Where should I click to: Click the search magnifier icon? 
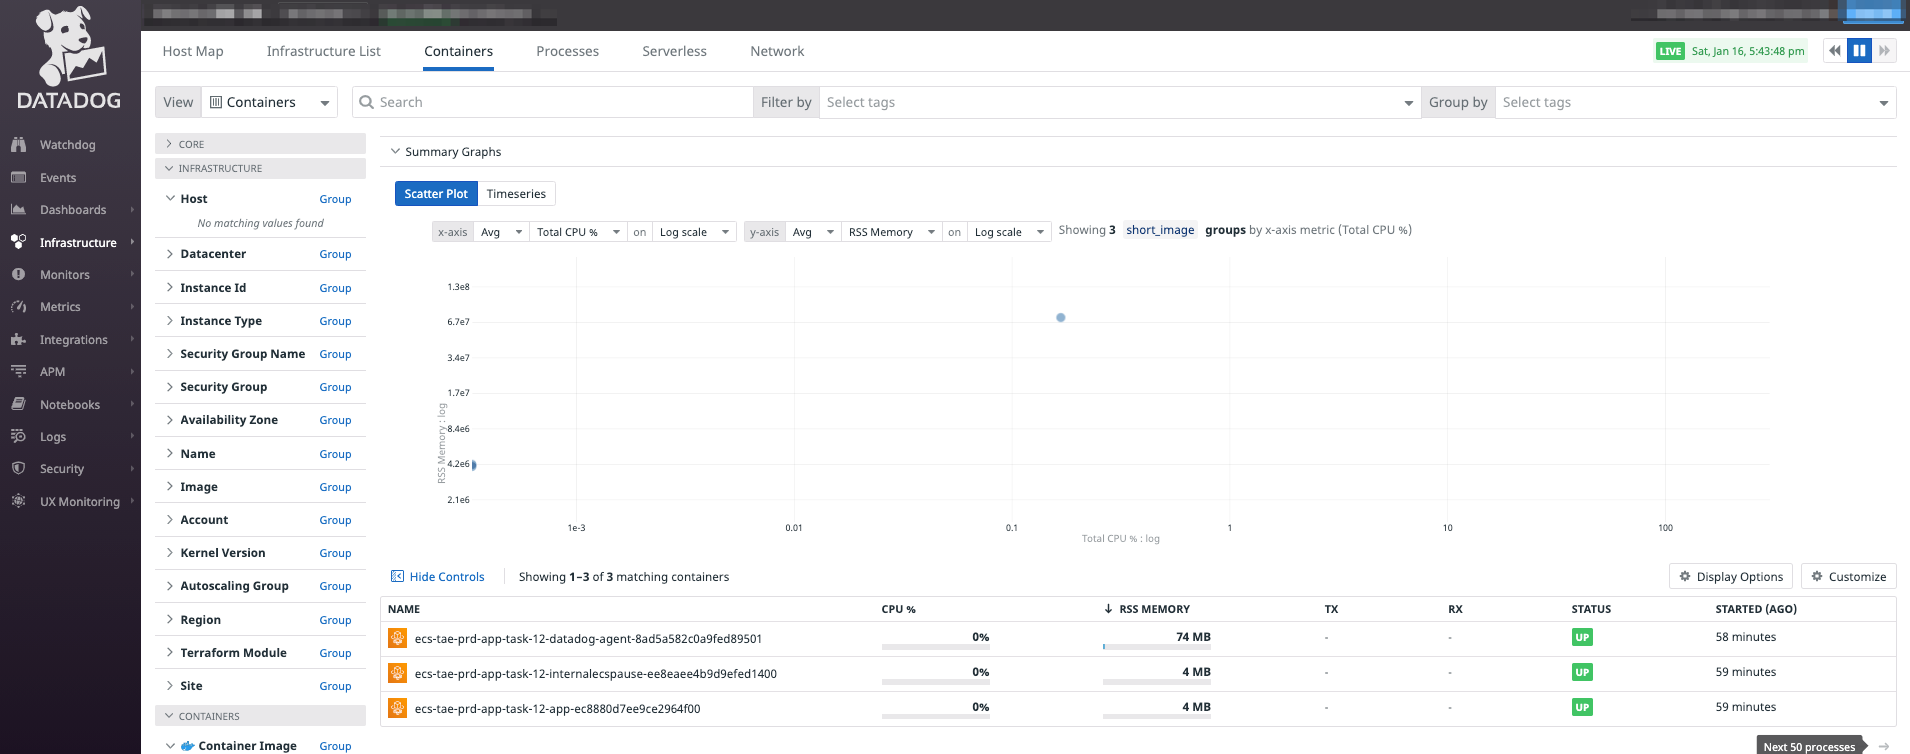[x=367, y=102]
